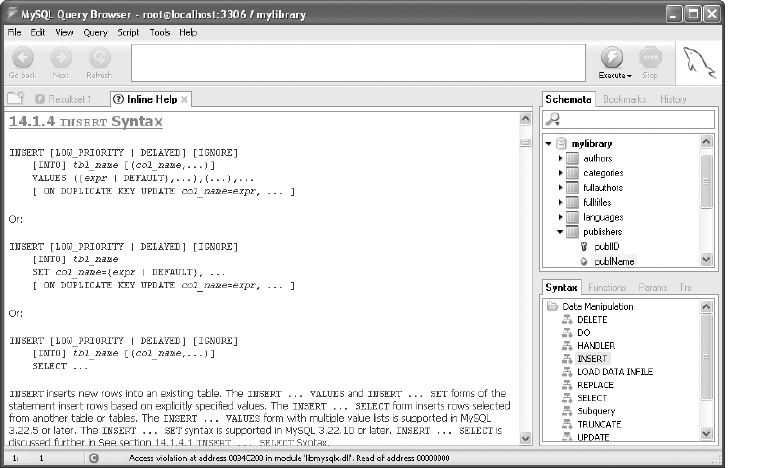The height and width of the screenshot is (468, 764).
Task: Click the publishers table icon
Action: [x=573, y=232]
